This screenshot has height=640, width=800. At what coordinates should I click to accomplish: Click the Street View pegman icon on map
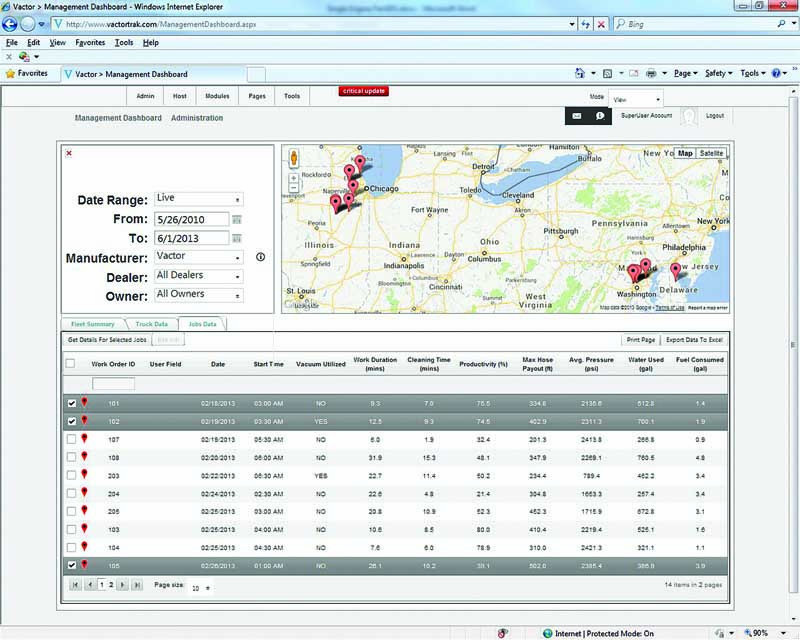click(294, 158)
